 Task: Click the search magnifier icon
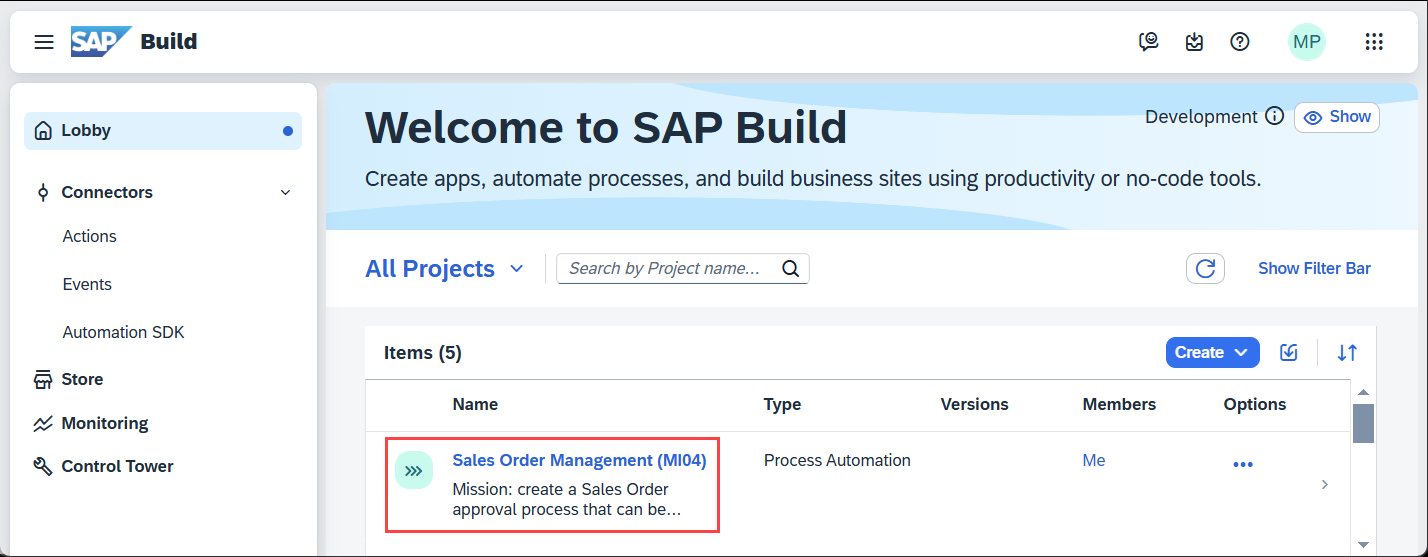pos(790,268)
